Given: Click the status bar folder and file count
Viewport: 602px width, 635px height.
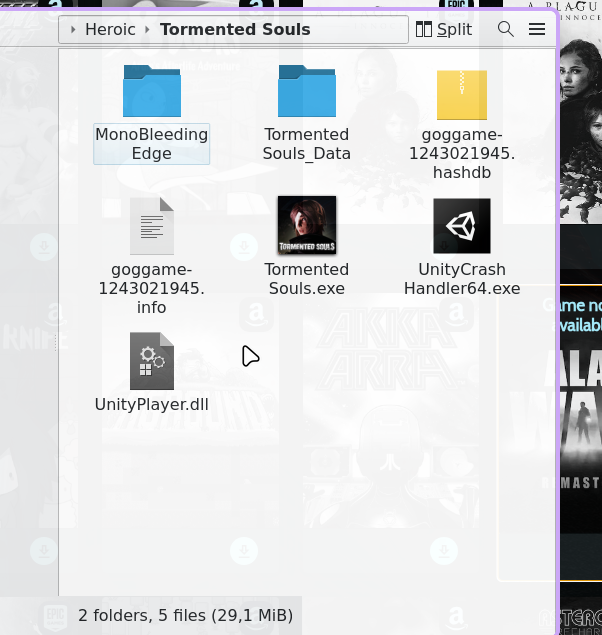Looking at the screenshot, I should pos(185,615).
